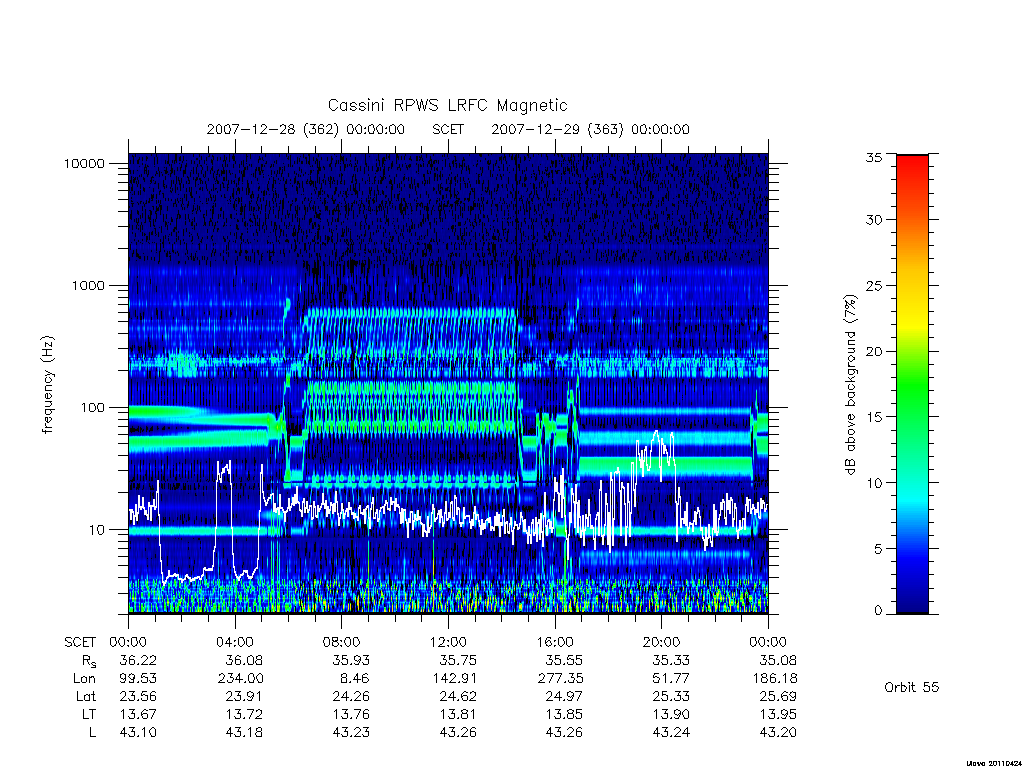1024x768 pixels.
Task: Click the 'SCET' label between the header dates
Action: pos(448,129)
